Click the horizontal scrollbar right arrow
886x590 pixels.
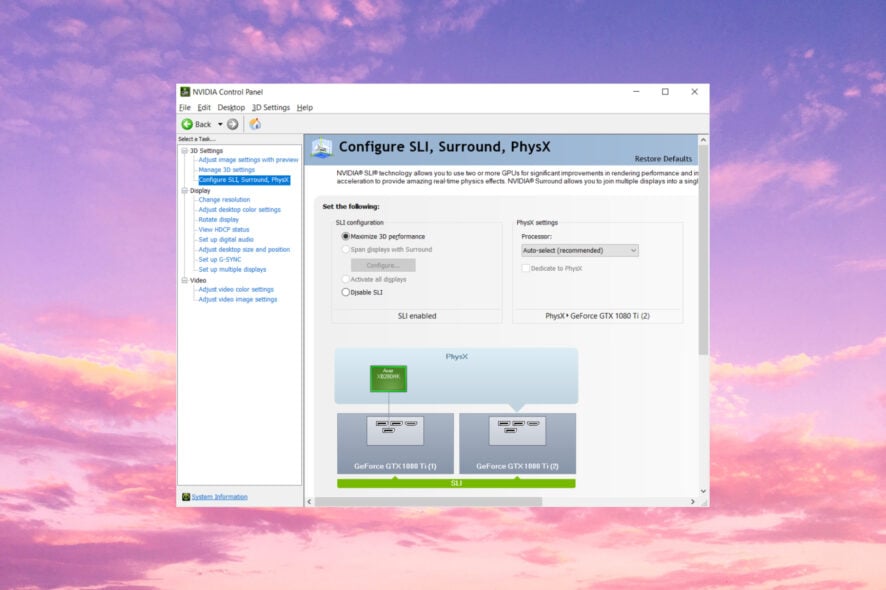coord(693,502)
